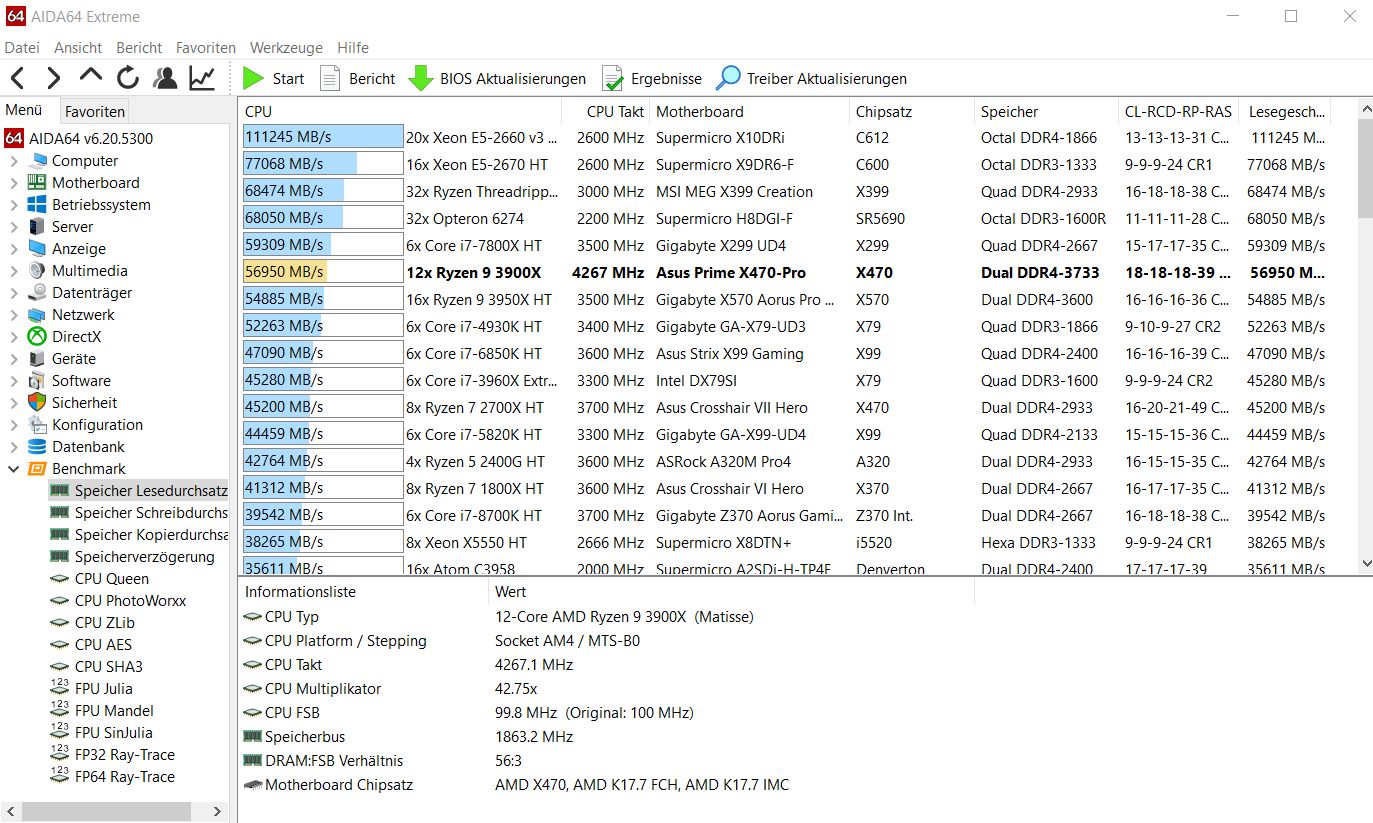Open the Hilfe menu

pyautogui.click(x=353, y=47)
